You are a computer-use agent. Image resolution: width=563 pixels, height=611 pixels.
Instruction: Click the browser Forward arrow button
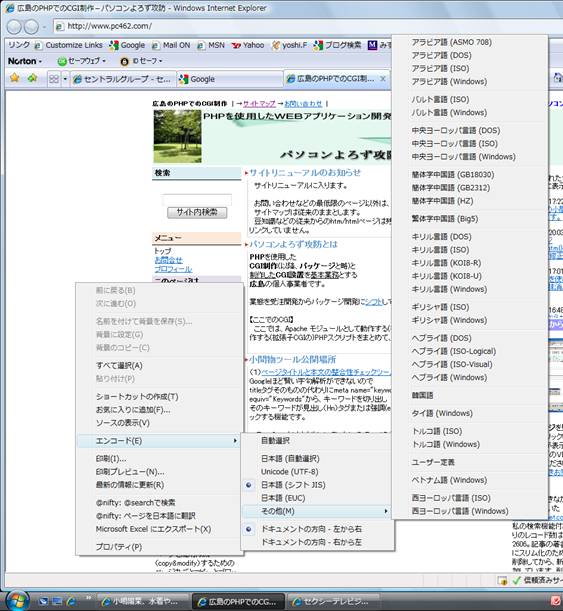coord(32,26)
